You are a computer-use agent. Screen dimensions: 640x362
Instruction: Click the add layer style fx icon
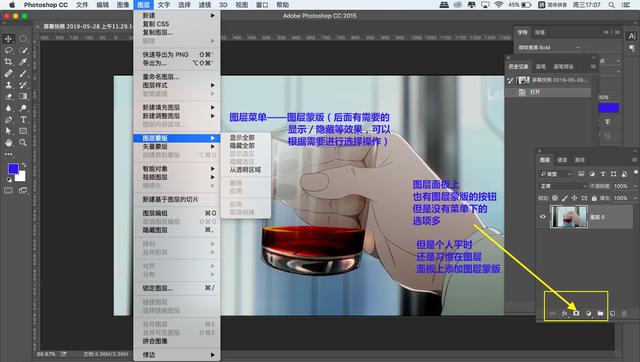click(564, 313)
